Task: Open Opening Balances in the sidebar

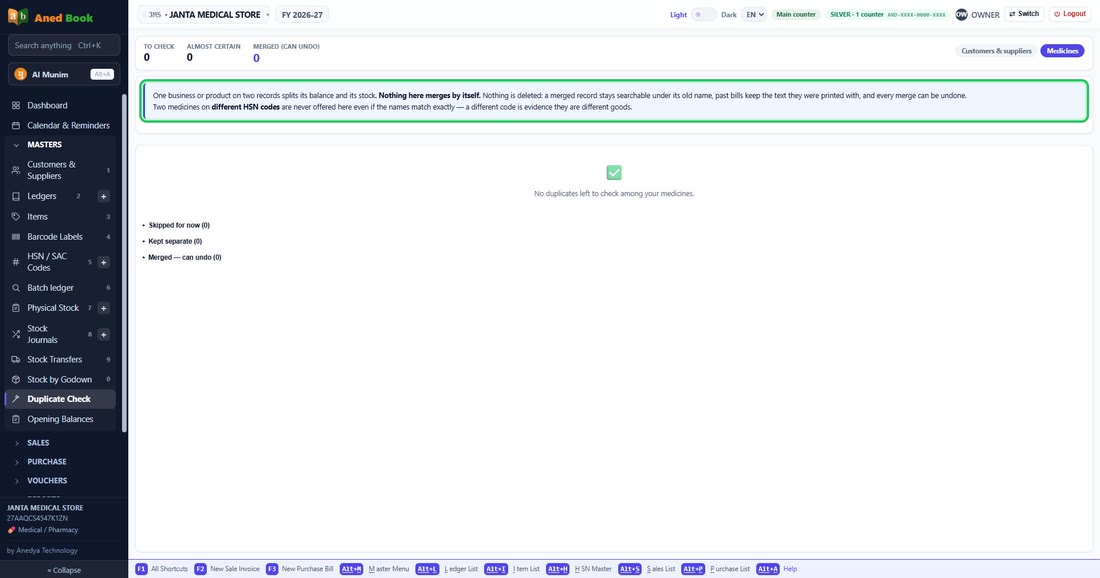Action: click(60, 419)
